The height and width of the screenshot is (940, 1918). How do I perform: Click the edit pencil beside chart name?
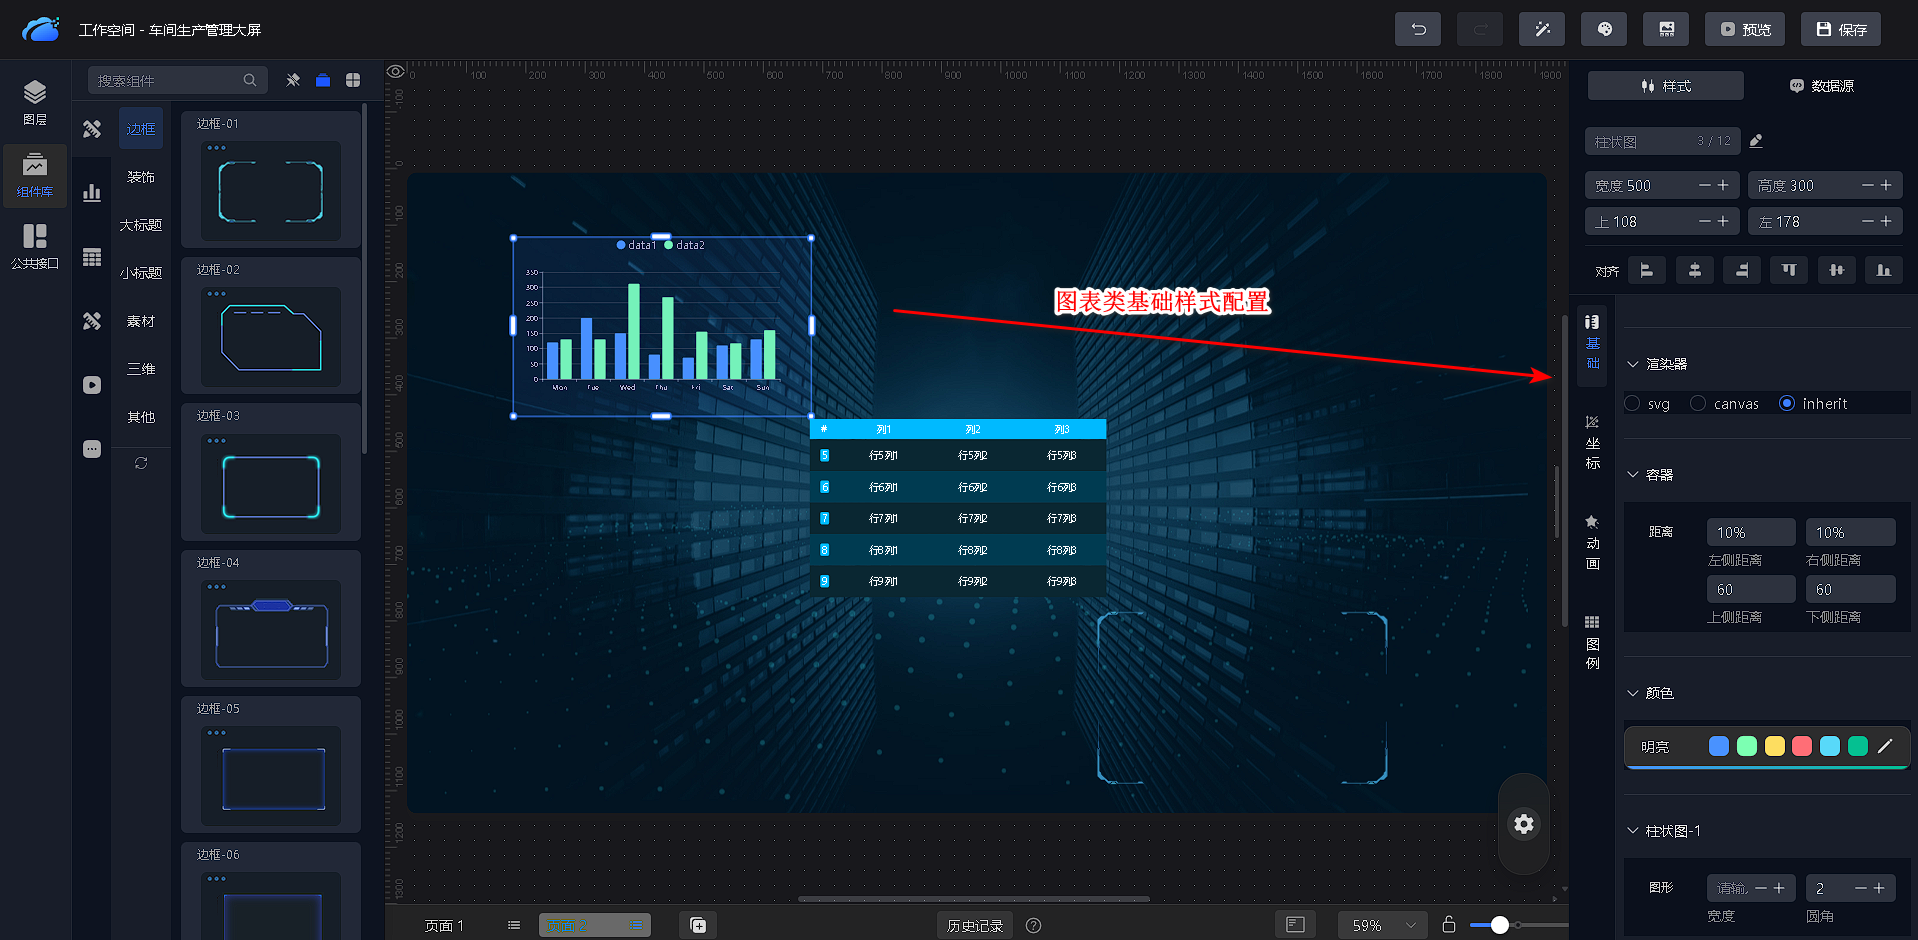1756,142
